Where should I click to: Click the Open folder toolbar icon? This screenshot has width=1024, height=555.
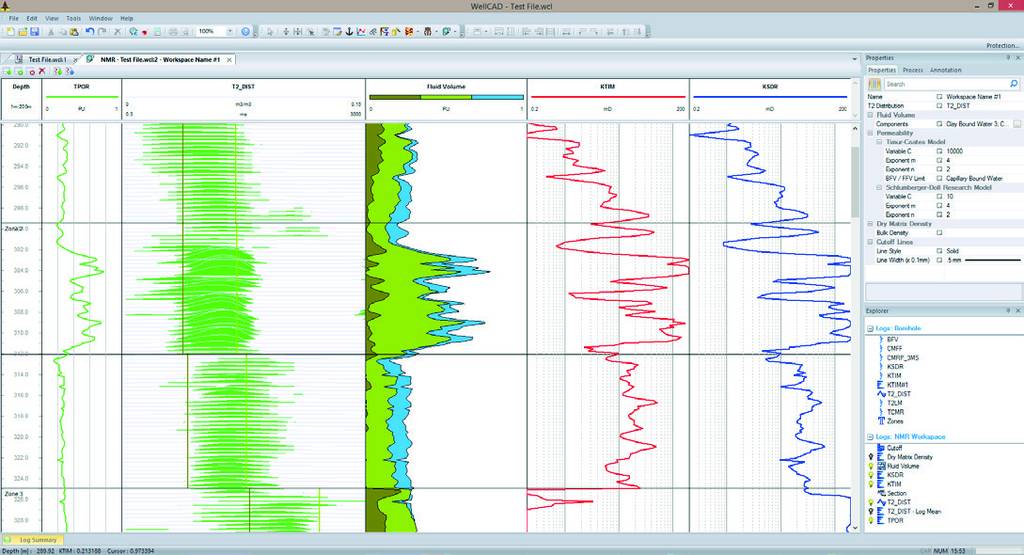[x=22, y=31]
